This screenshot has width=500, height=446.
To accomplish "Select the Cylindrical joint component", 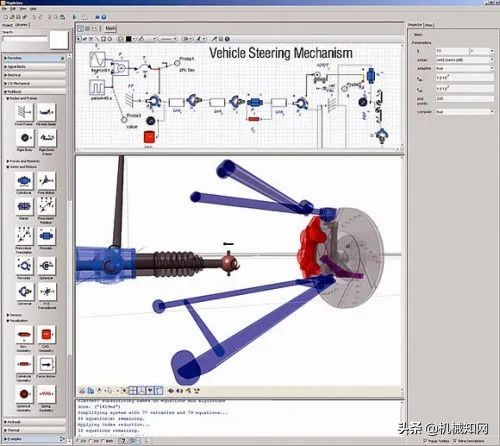I will point(24,181).
